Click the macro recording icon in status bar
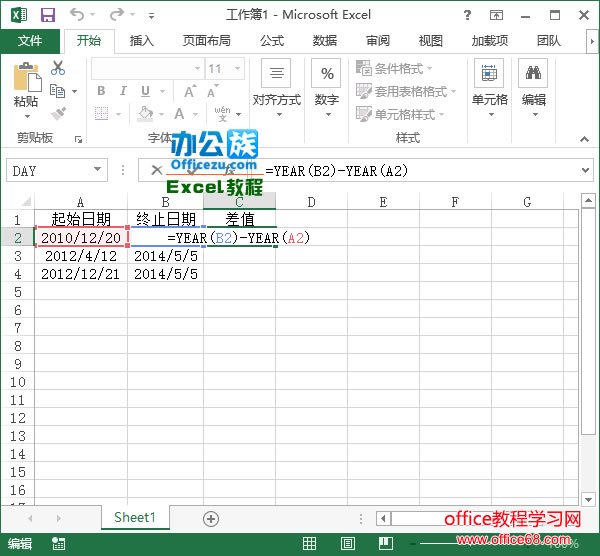The width and height of the screenshot is (600, 556). [59, 543]
